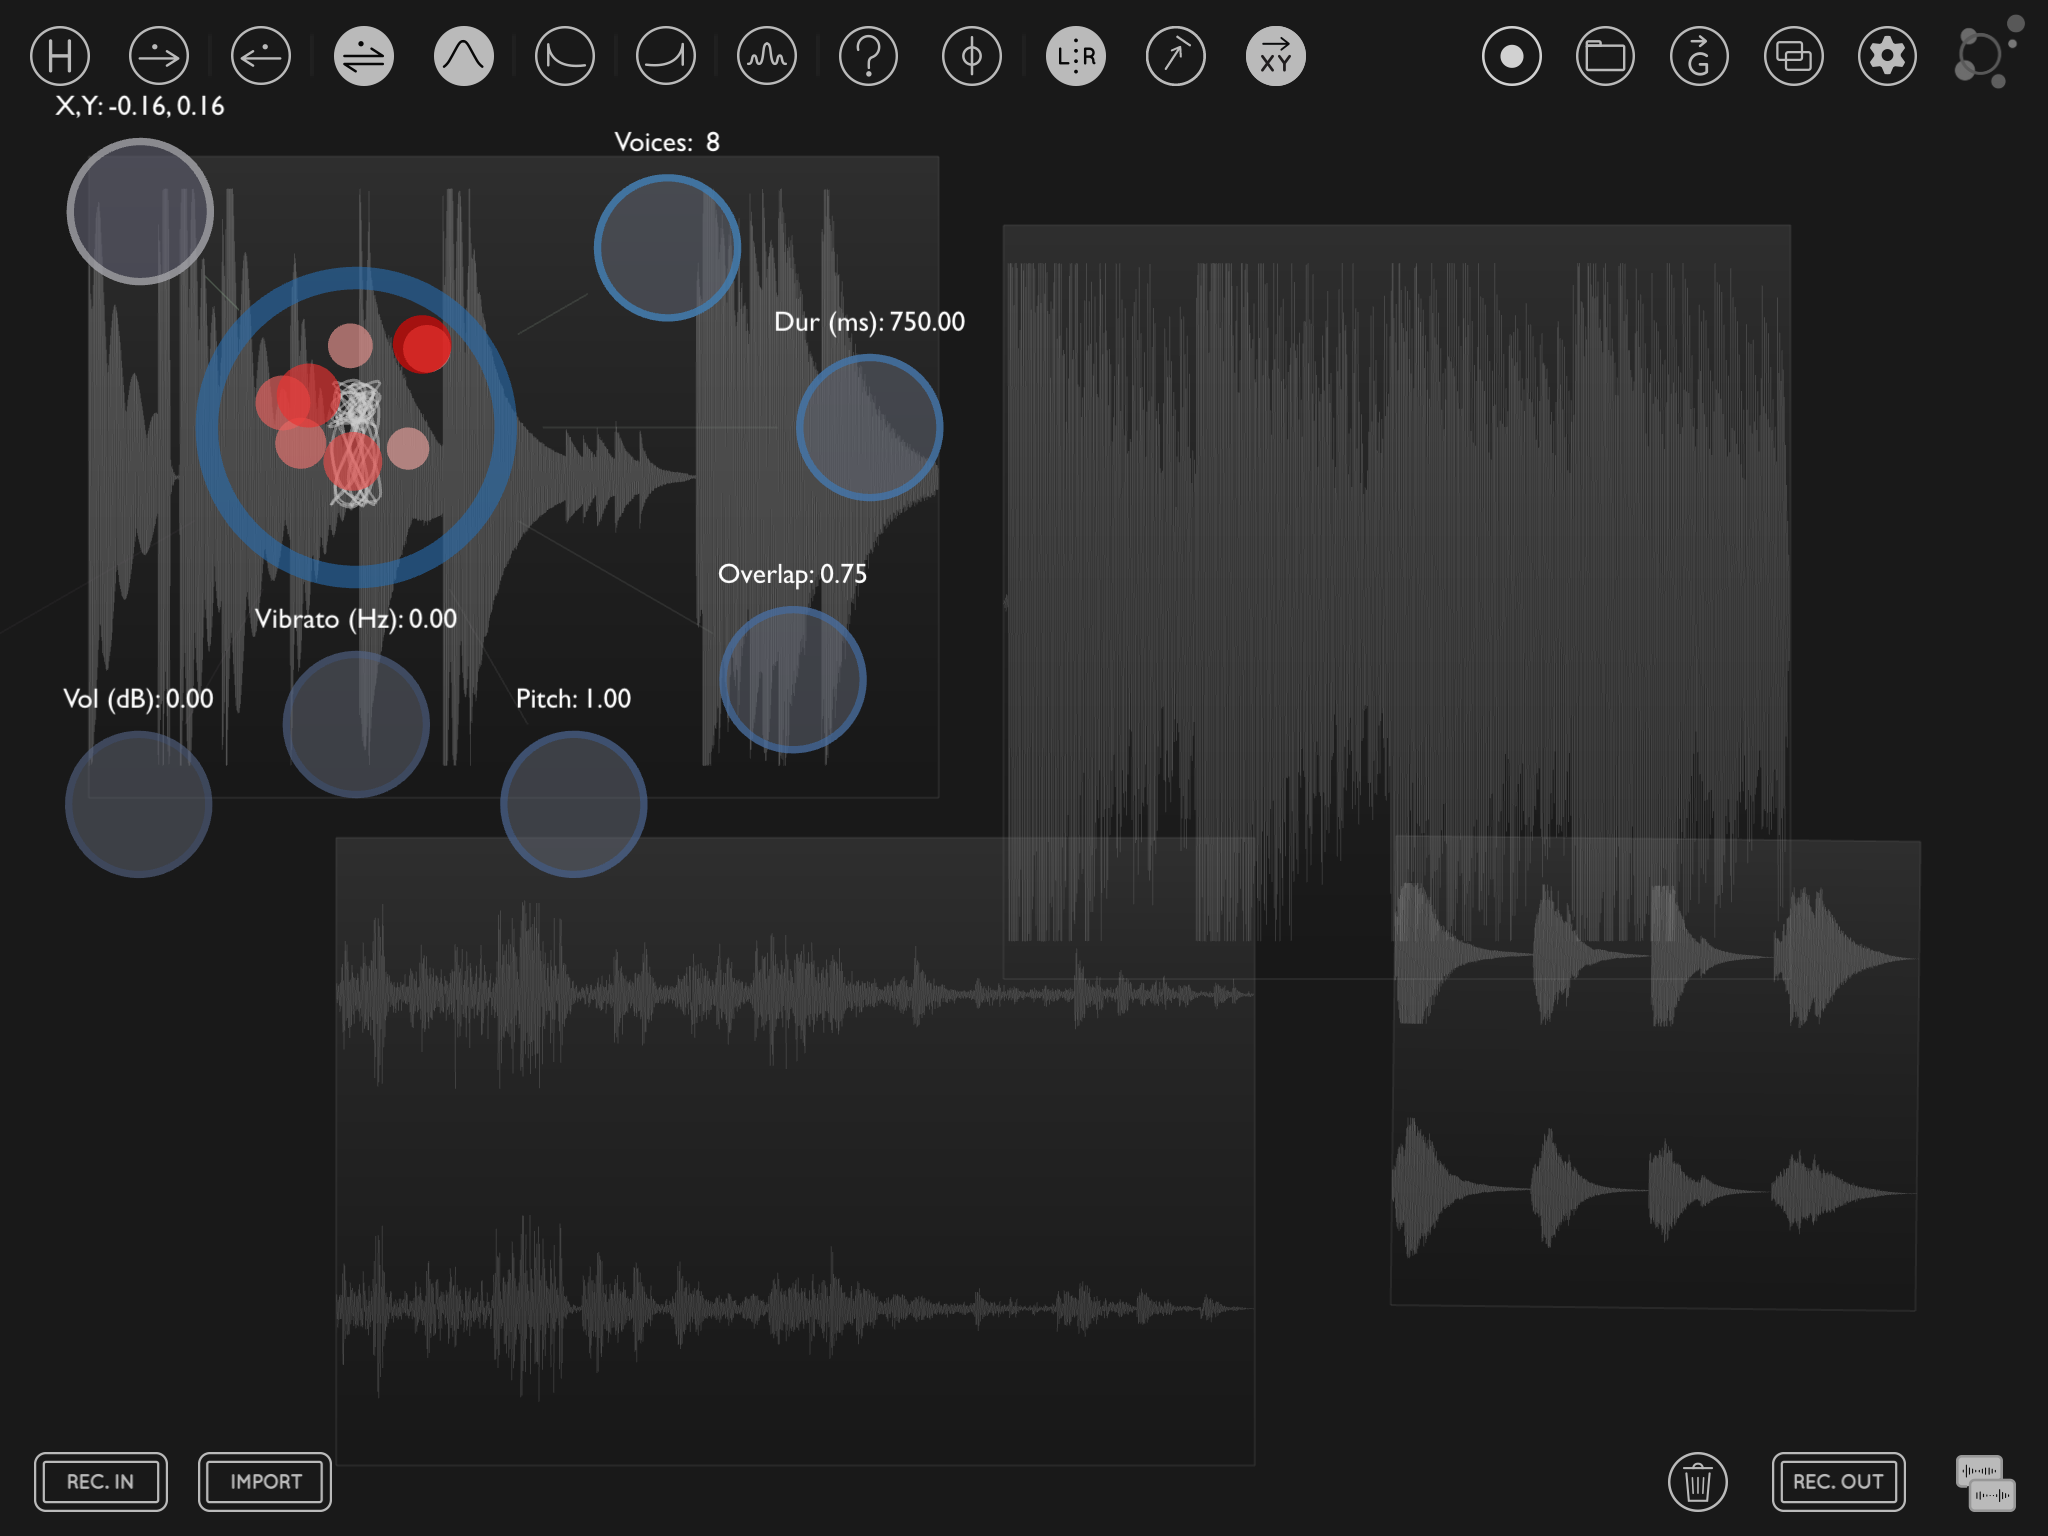Choose the bell-curve grain window icon
This screenshot has width=2048, height=1536.
[x=464, y=56]
